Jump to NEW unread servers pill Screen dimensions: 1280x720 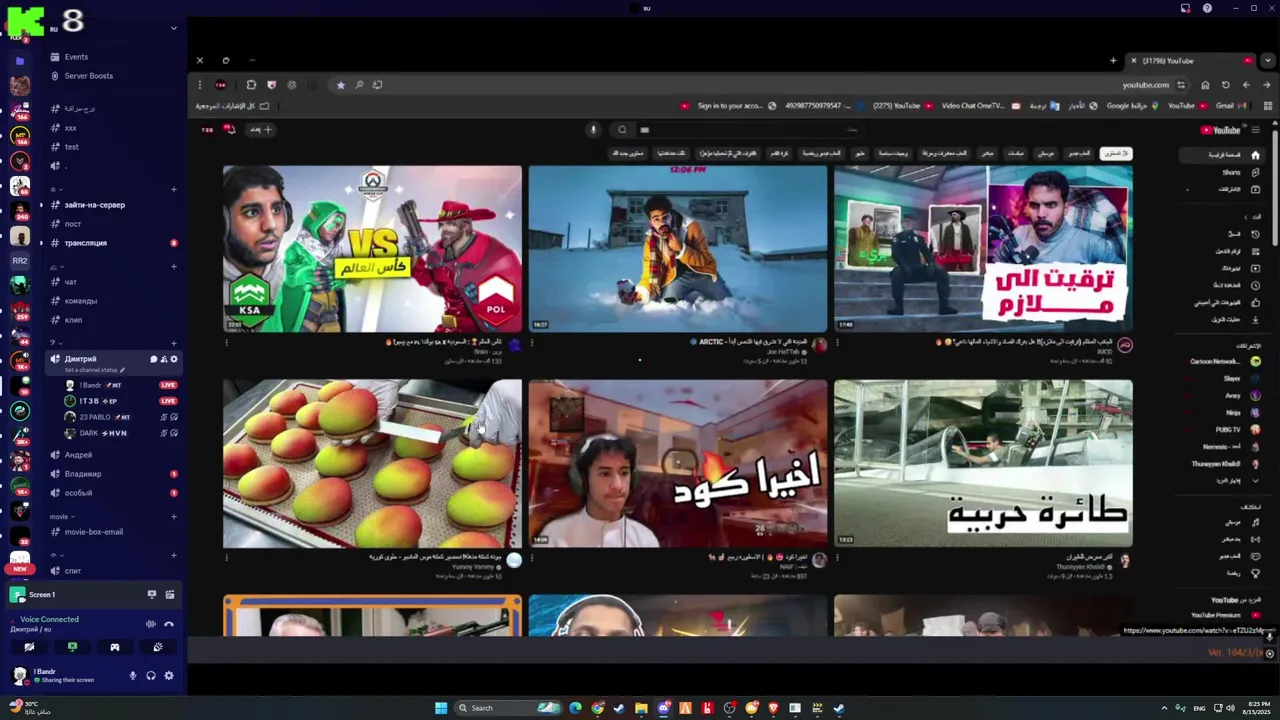[20, 569]
